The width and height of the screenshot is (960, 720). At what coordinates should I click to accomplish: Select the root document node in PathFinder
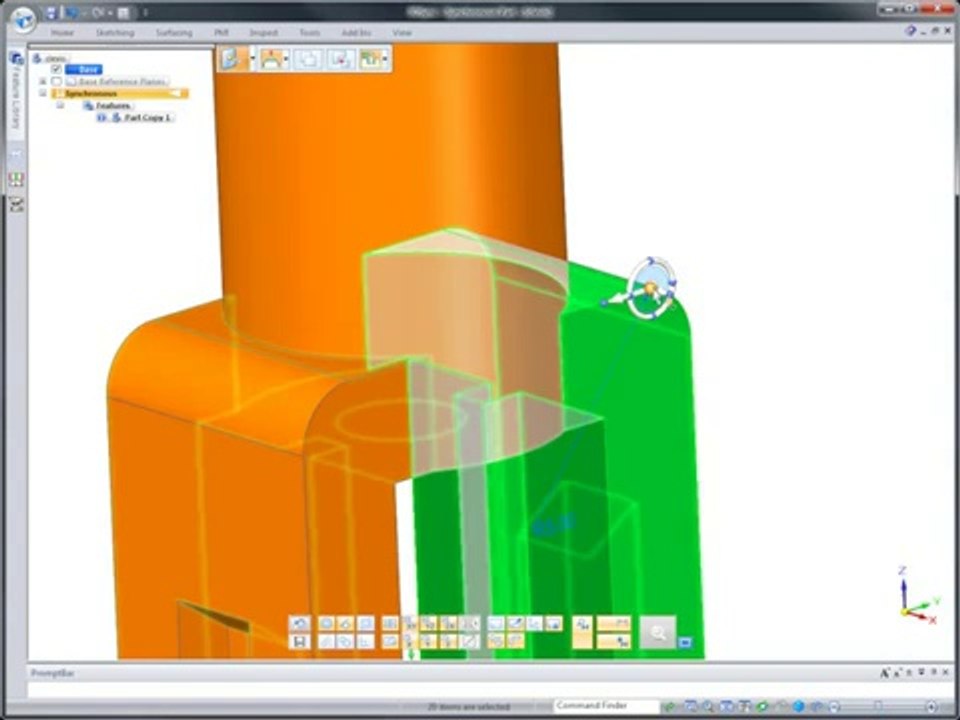point(50,59)
